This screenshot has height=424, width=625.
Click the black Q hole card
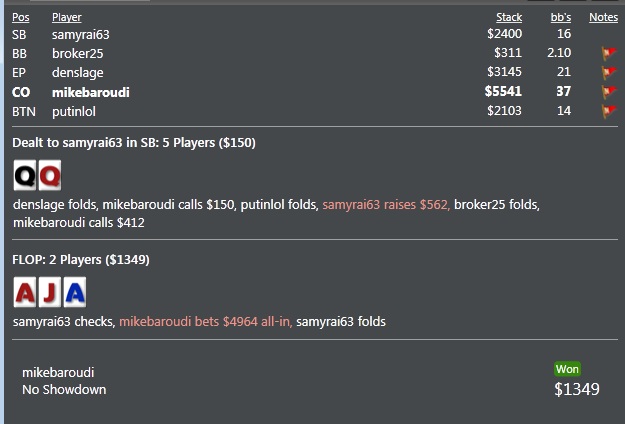[x=25, y=175]
